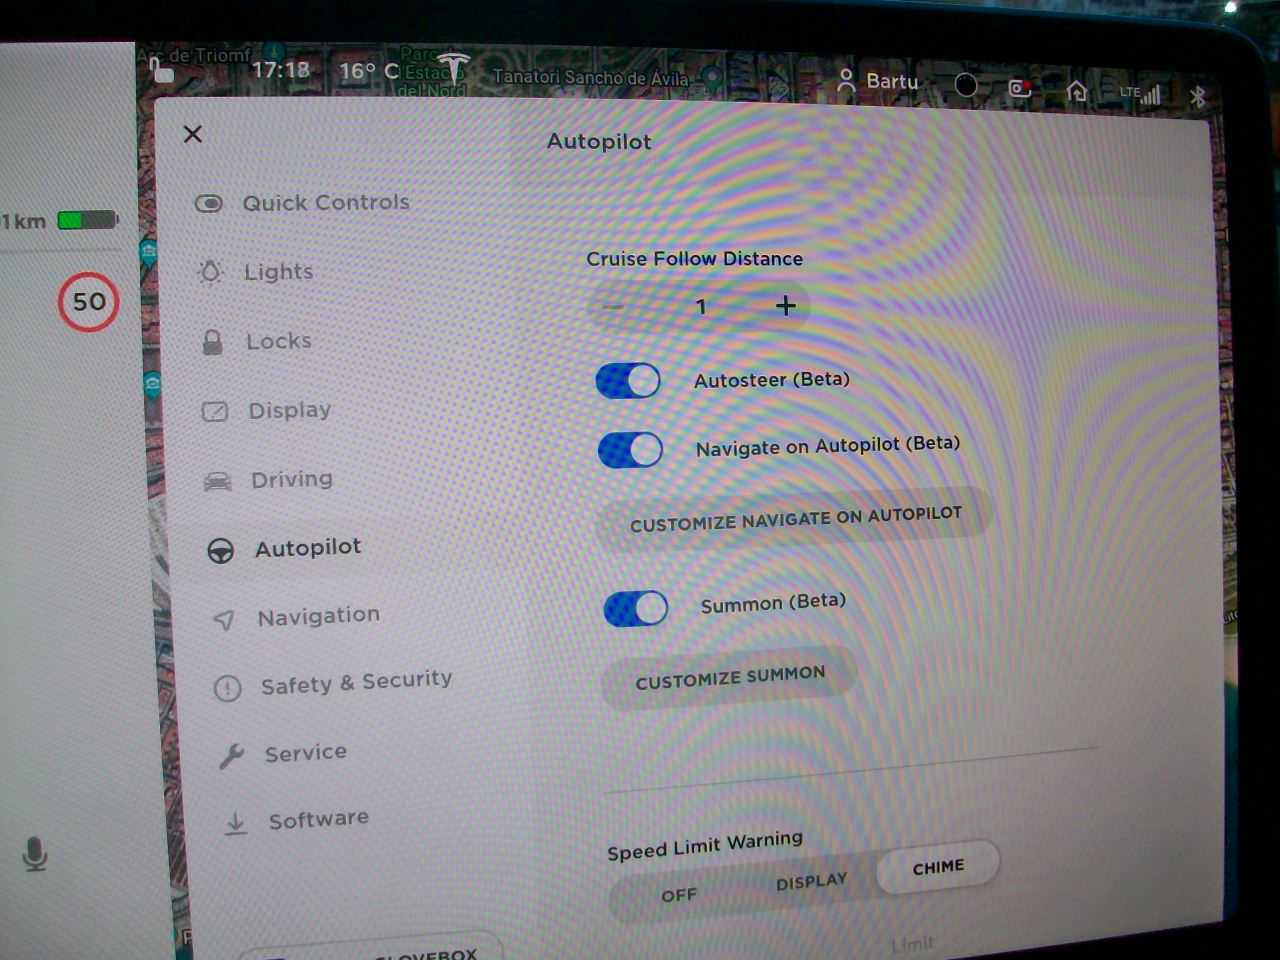Image resolution: width=1280 pixels, height=960 pixels.
Task: Tap the LTE signal strength indicator
Action: point(1141,94)
